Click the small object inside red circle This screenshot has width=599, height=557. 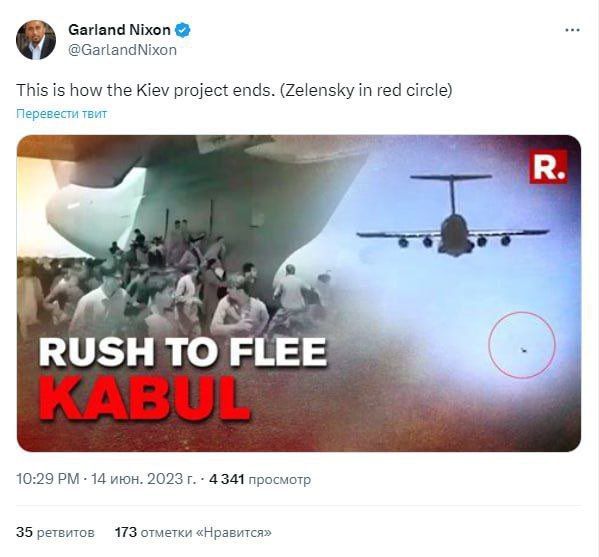click(x=524, y=349)
